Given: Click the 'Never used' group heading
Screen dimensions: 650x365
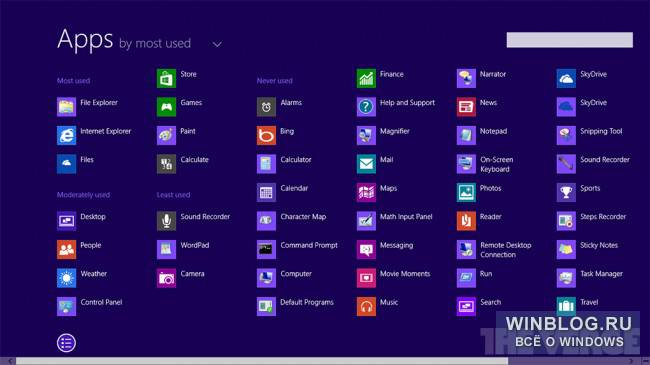Looking at the screenshot, I should (x=274, y=81).
